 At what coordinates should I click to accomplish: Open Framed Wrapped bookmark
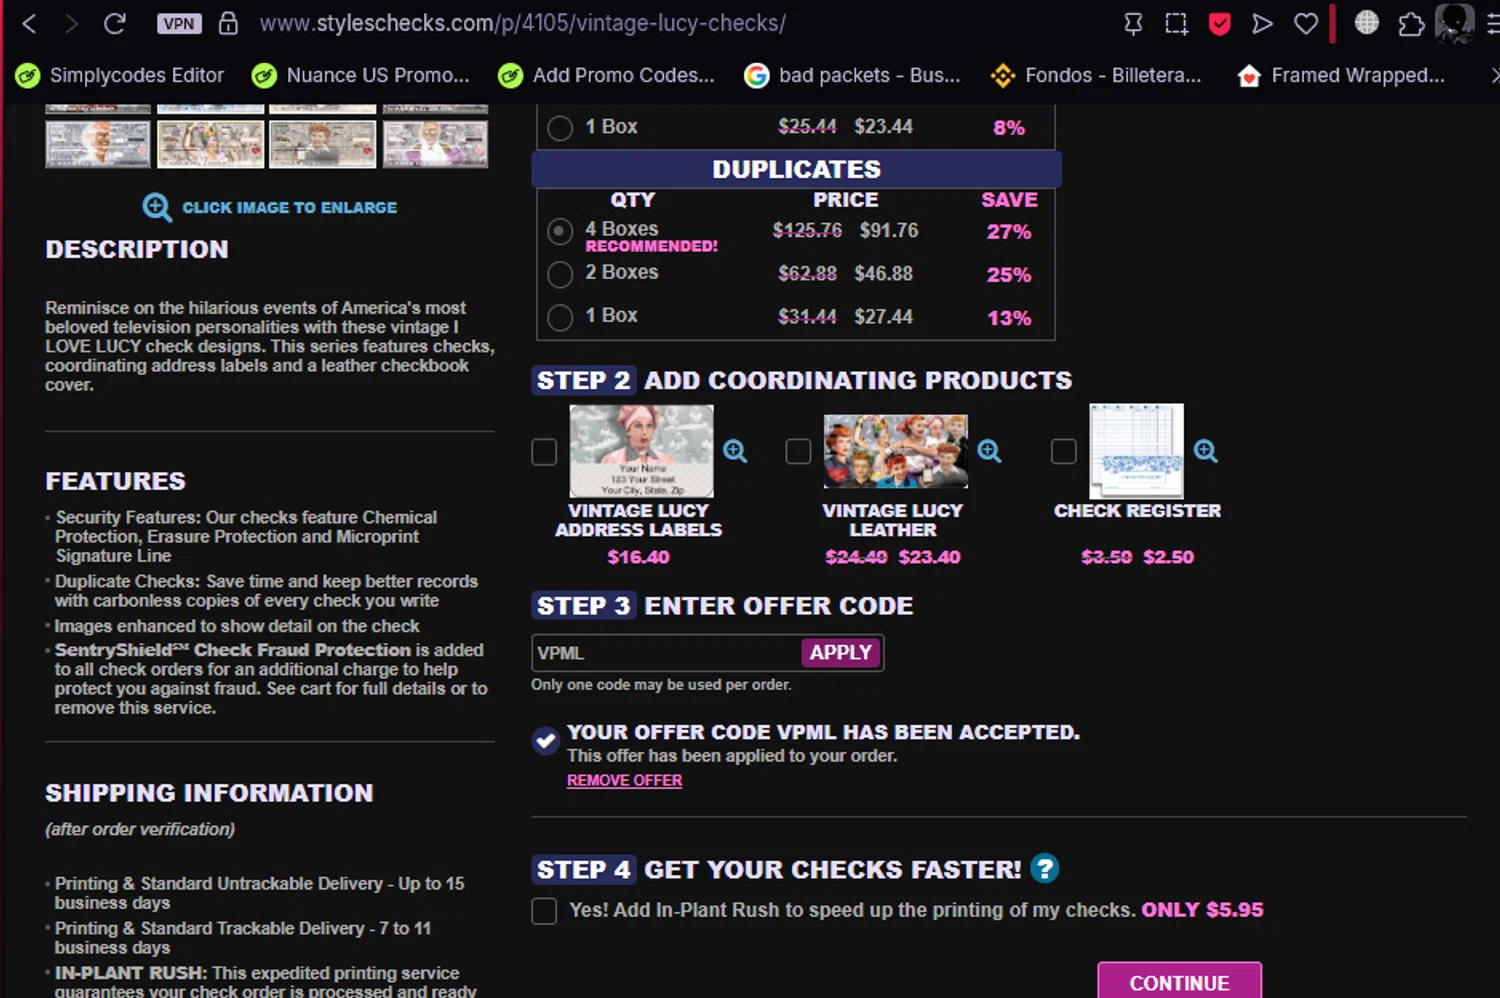(1342, 75)
